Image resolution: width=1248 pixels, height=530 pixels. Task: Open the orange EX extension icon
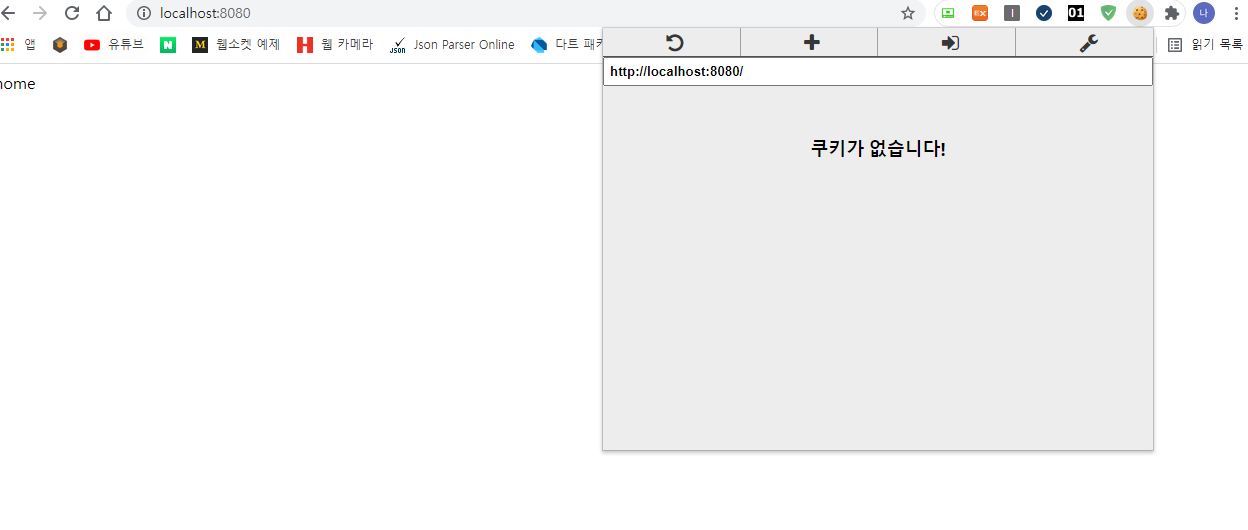pos(980,13)
